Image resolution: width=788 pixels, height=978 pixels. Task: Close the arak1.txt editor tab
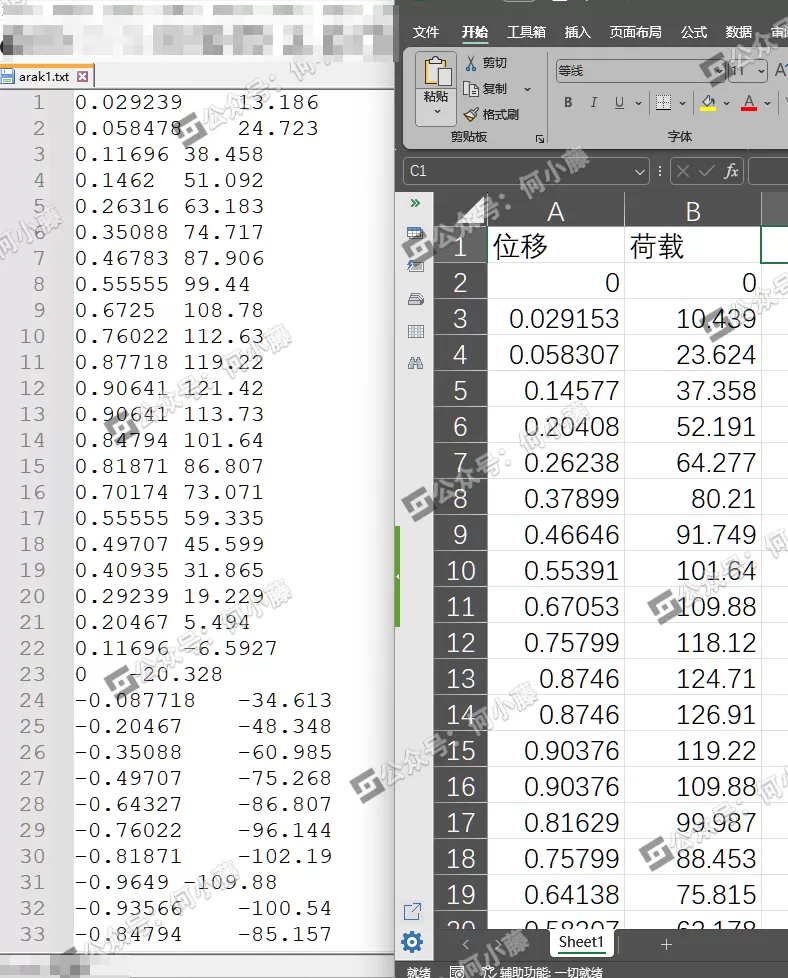point(83,76)
